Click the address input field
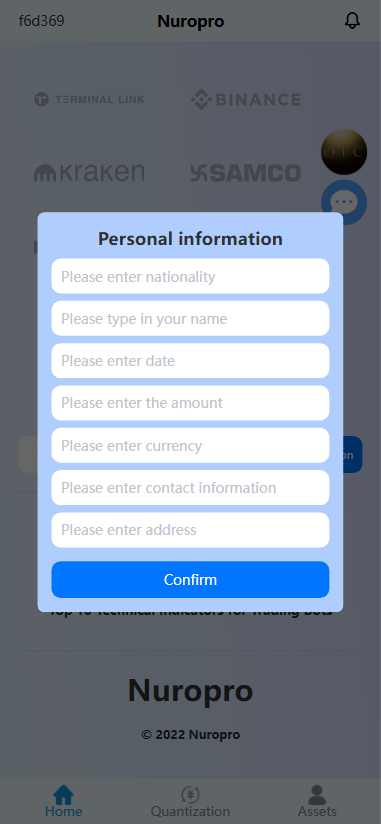This screenshot has height=824, width=381. (x=190, y=530)
